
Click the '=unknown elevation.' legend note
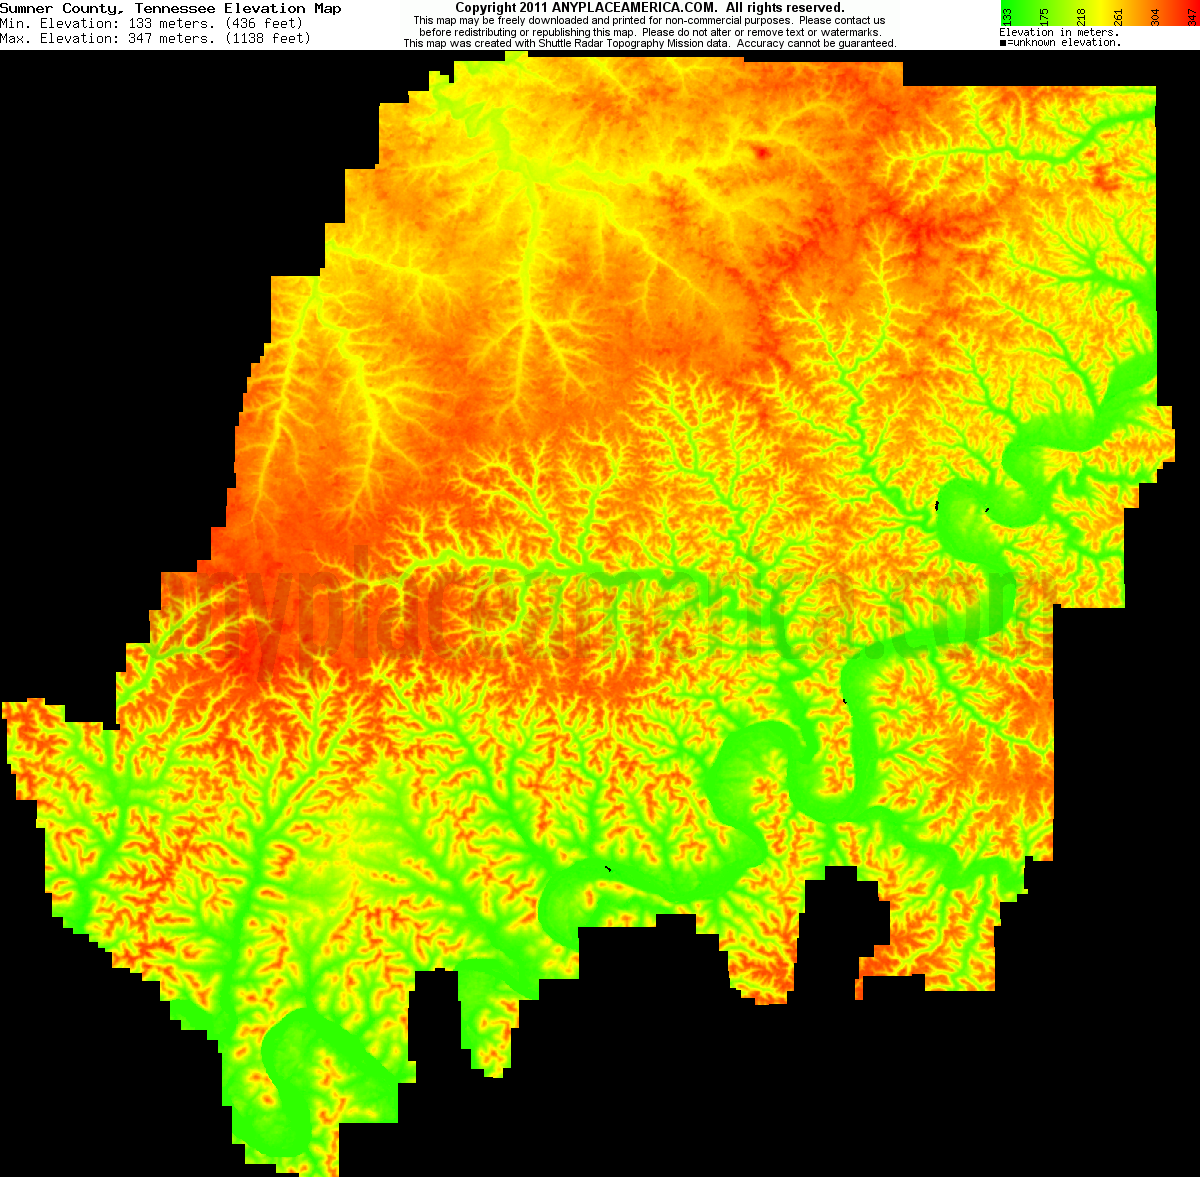(x=1060, y=43)
